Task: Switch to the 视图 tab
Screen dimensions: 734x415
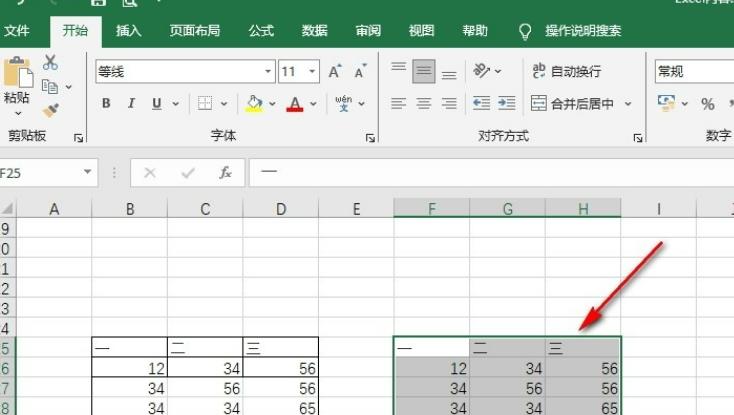Action: pyautogui.click(x=422, y=31)
